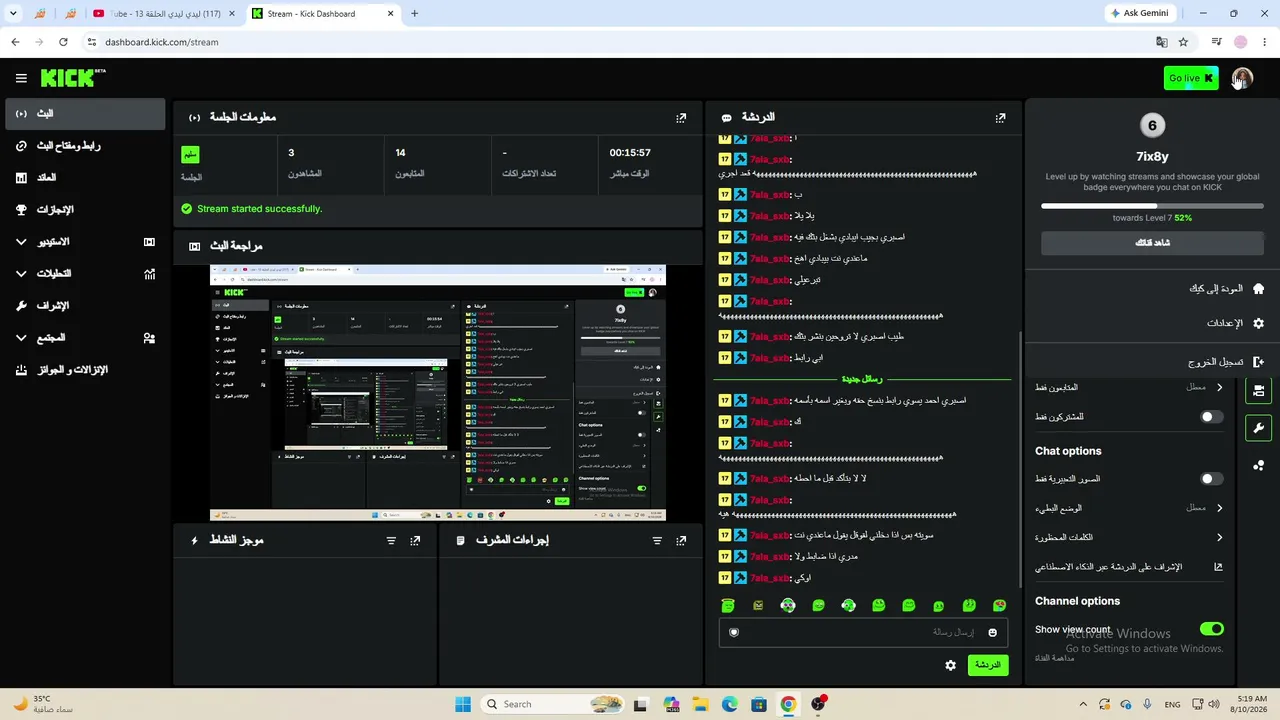Pop out the chat panel
Image resolution: width=1280 pixels, height=720 pixels.
(1000, 117)
